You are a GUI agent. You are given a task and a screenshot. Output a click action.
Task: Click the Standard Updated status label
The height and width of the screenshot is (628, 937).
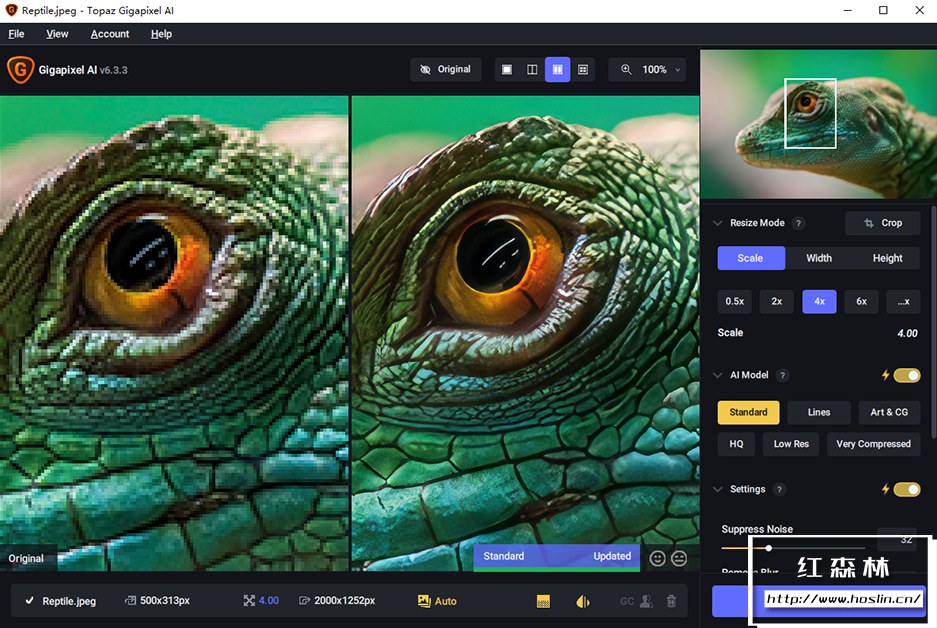point(557,556)
